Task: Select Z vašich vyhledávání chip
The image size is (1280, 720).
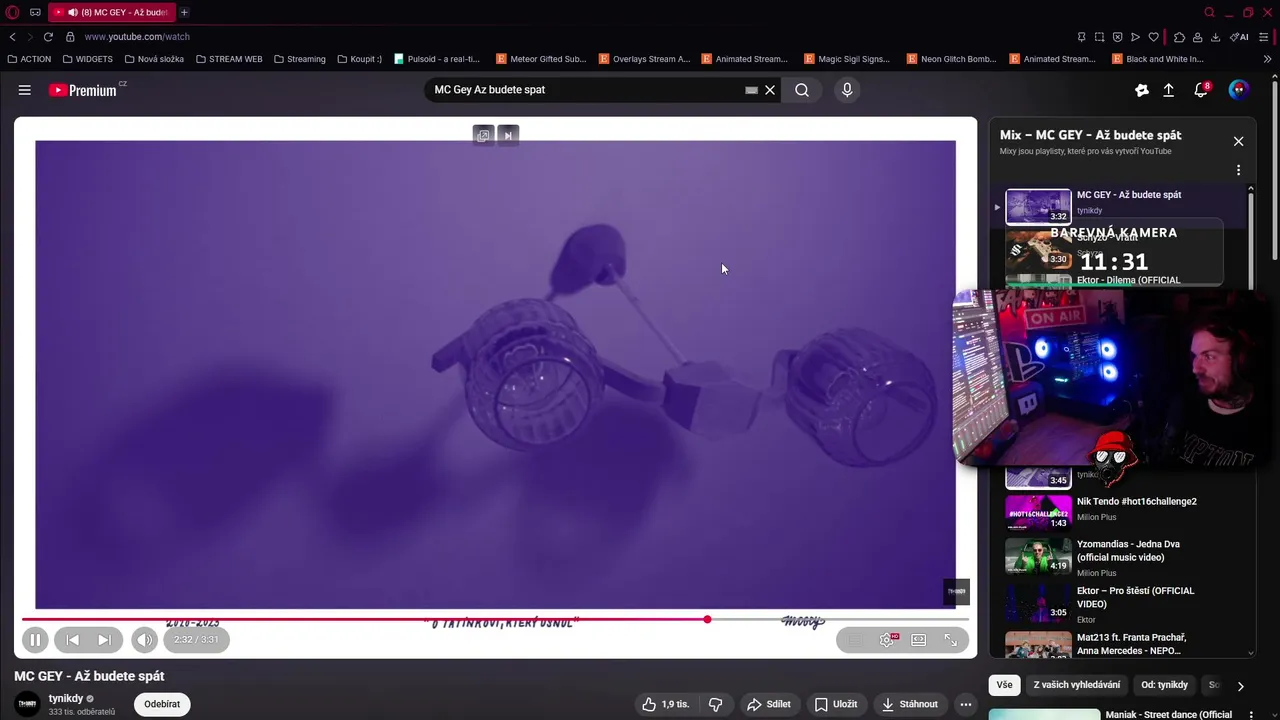Action: [x=1077, y=685]
